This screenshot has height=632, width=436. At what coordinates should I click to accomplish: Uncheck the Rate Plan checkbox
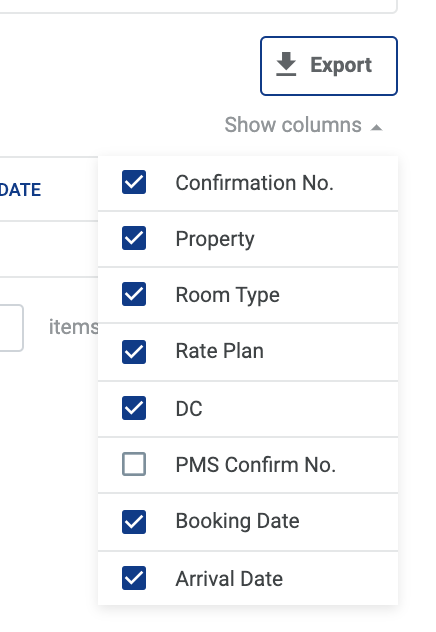[x=134, y=352]
